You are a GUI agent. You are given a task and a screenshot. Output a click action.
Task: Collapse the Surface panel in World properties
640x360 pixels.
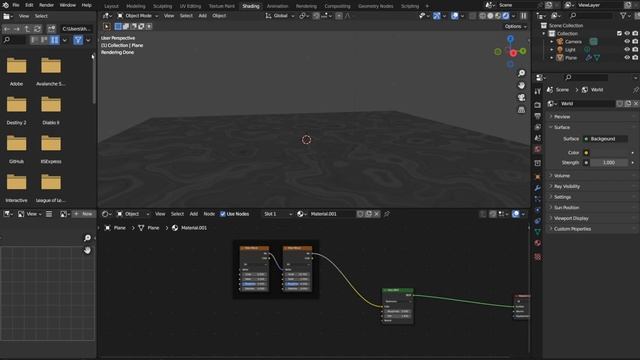(x=592, y=127)
